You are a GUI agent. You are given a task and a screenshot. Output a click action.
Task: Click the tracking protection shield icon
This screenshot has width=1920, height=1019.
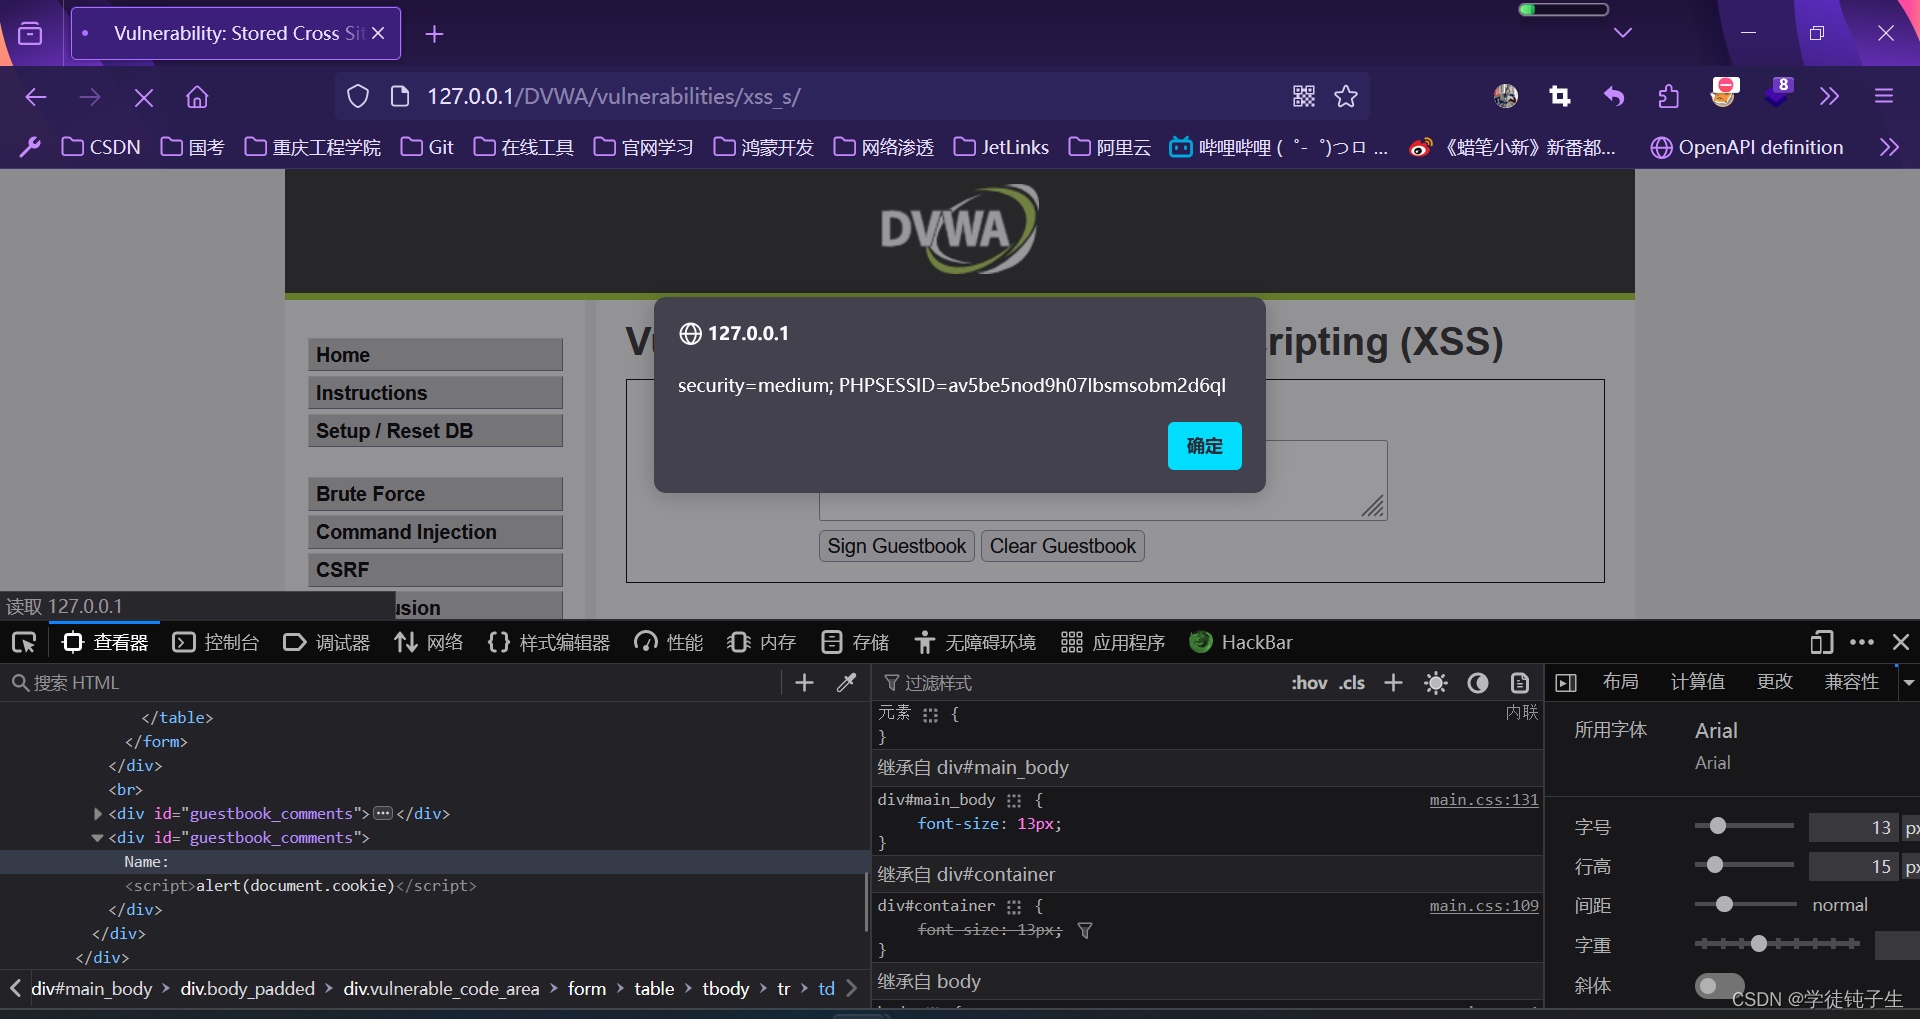[358, 96]
